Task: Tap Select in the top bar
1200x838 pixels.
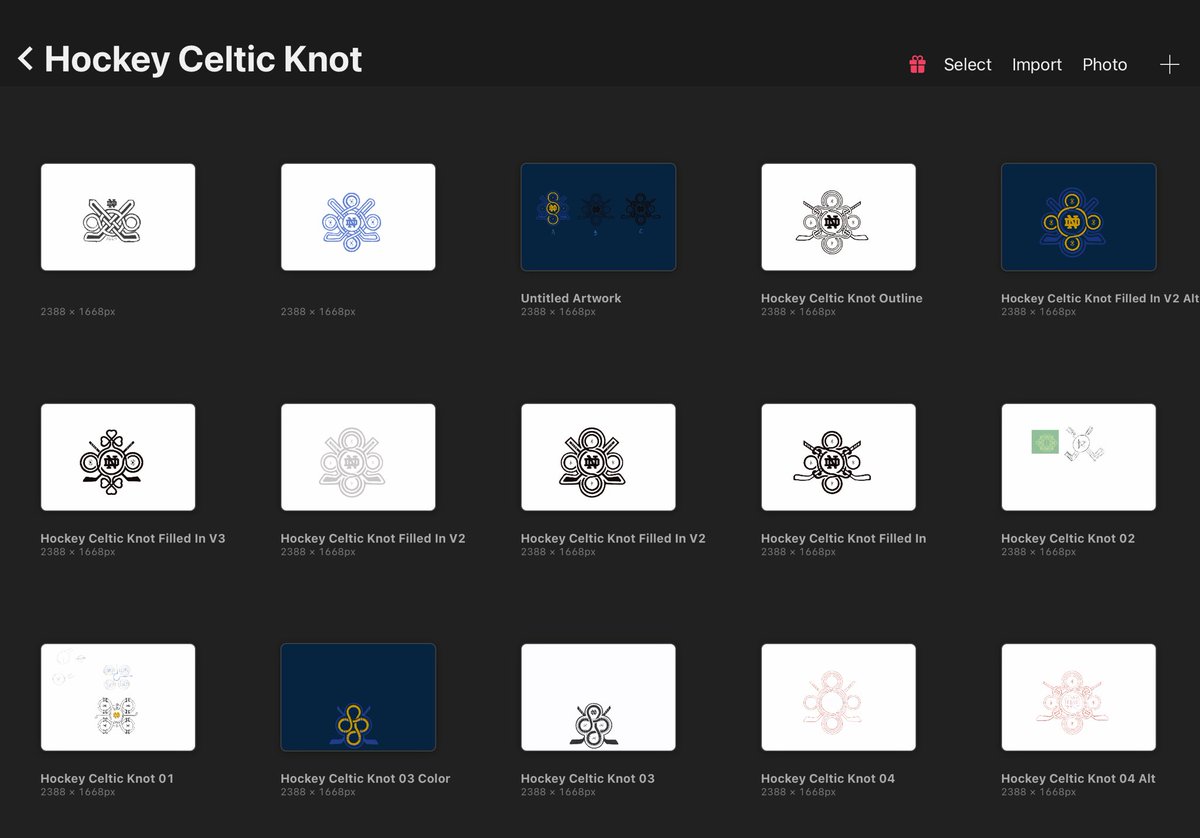Action: pos(967,65)
